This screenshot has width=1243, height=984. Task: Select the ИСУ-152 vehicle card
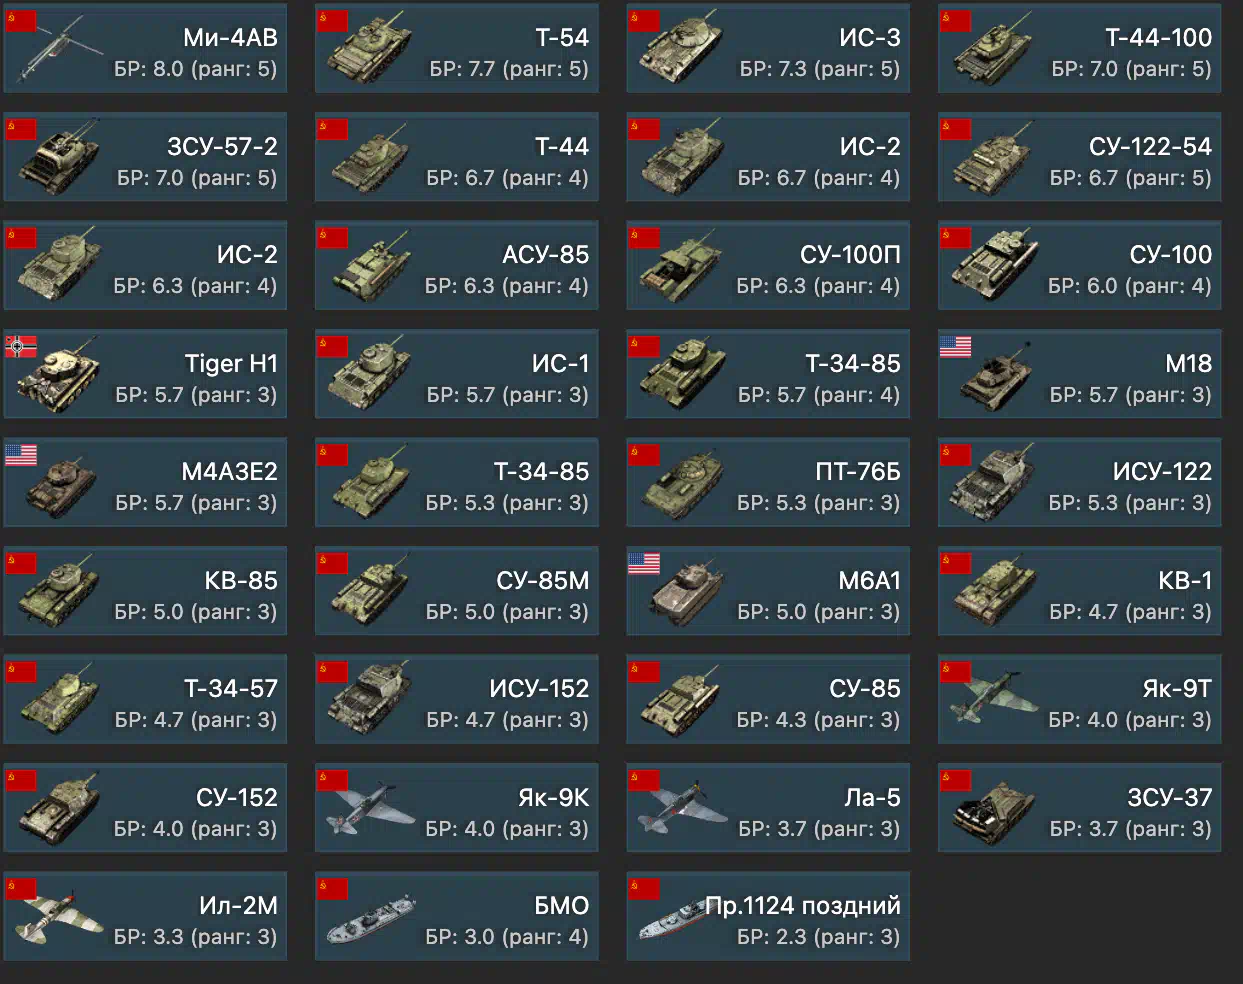(x=457, y=699)
